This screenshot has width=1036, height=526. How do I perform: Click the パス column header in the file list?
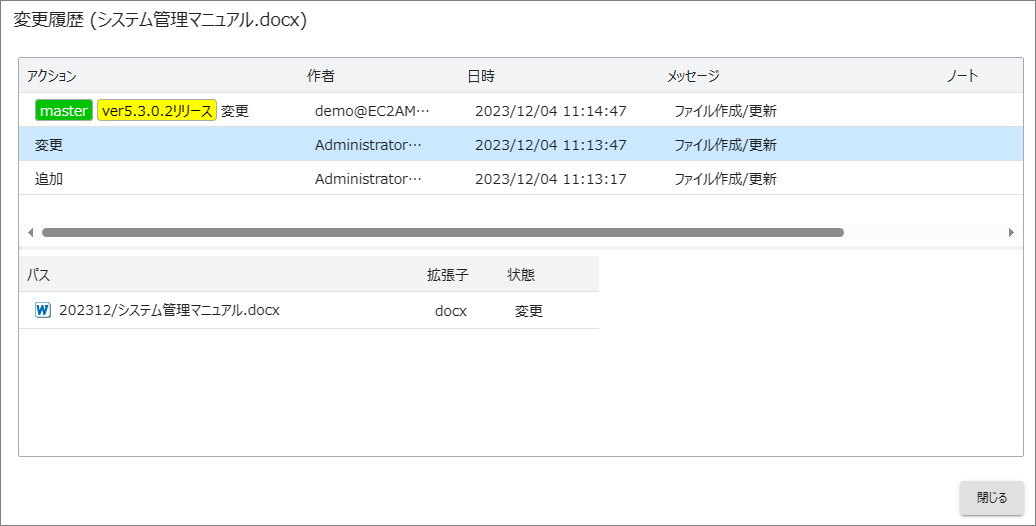tap(38, 274)
